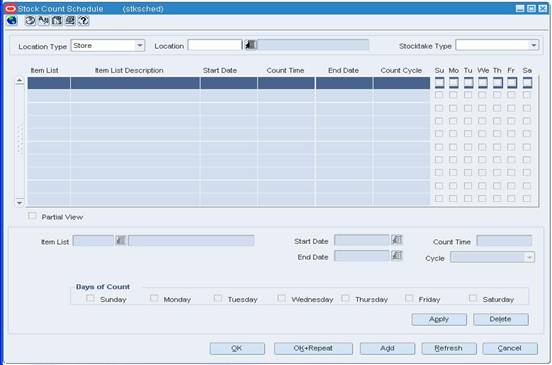Click the Delete button

point(501,319)
